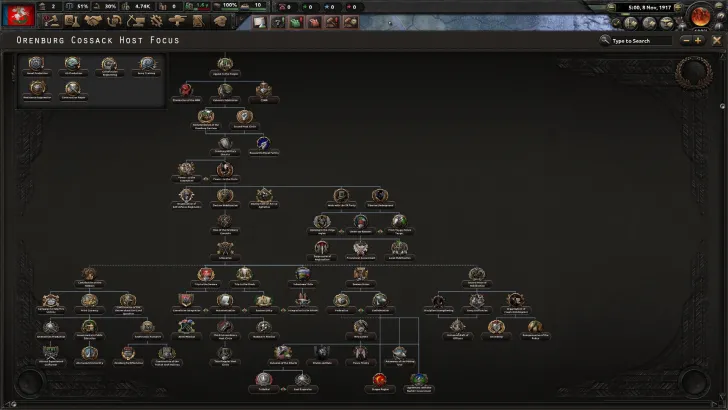This screenshot has height=410, width=728.
Task: Open the Research tab with flask icon
Action: 69,21
